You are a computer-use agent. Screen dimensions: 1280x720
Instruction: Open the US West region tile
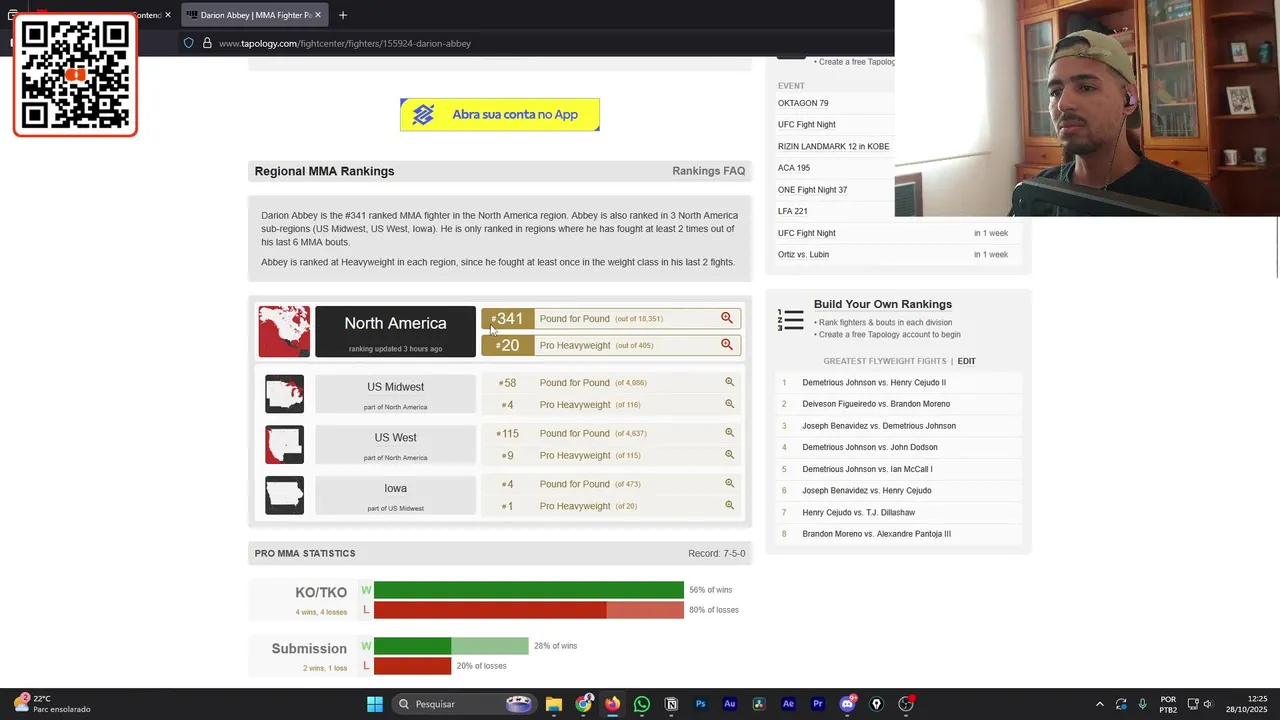coord(395,445)
